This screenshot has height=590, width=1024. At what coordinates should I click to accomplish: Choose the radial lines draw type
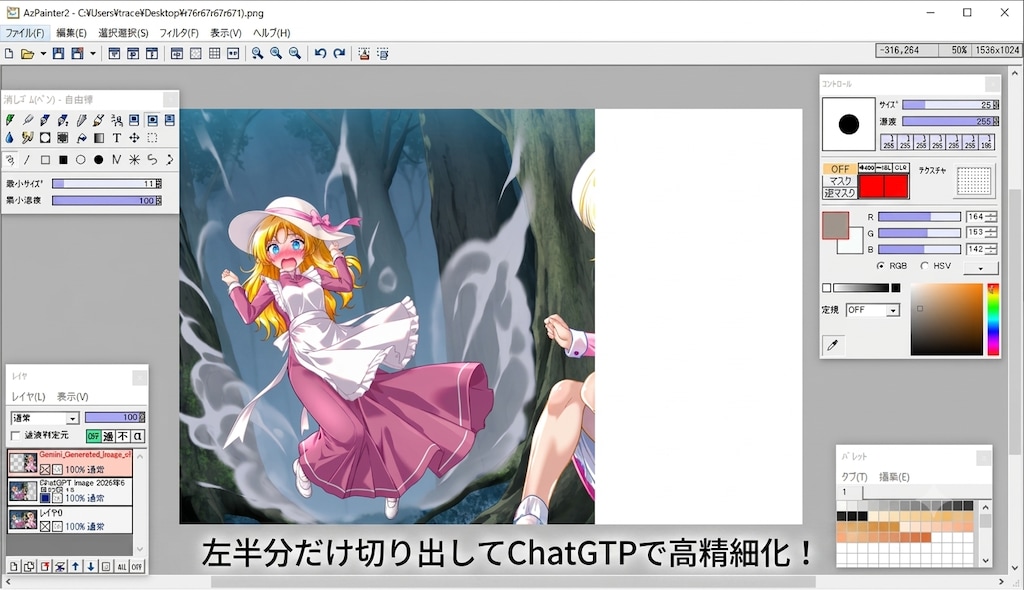click(134, 159)
